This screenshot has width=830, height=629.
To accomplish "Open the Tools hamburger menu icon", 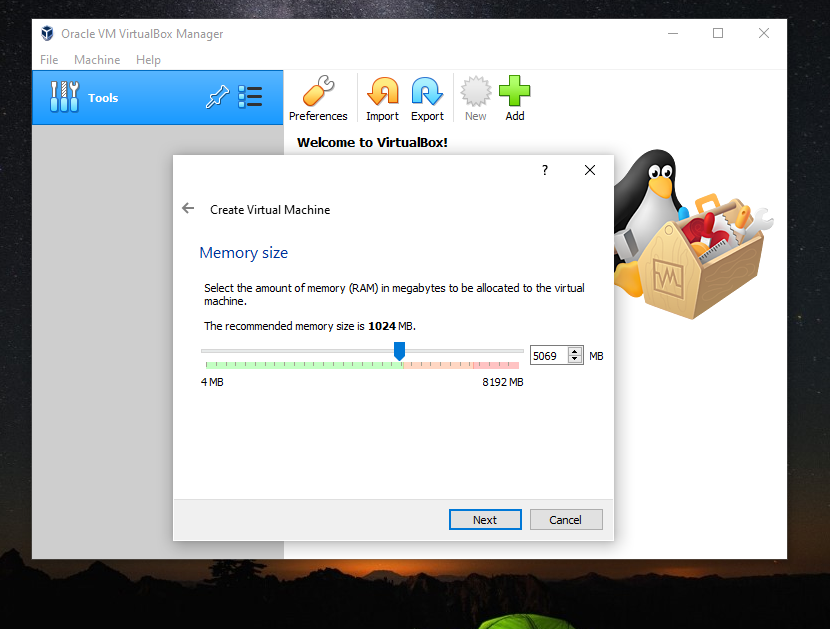I will click(x=250, y=97).
